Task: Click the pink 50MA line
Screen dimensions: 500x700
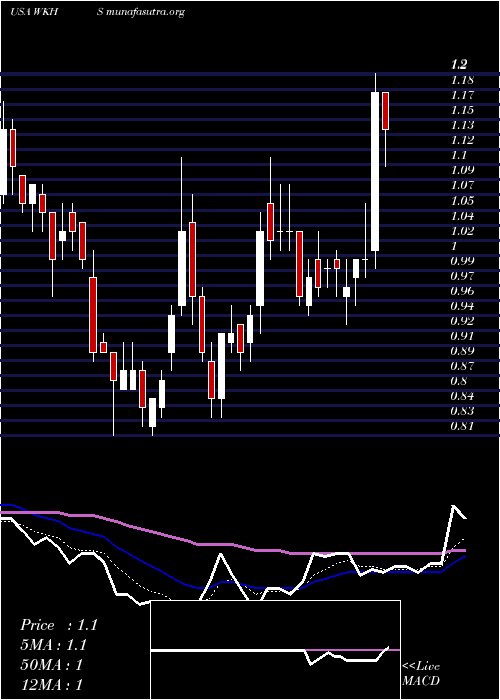Action: click(232, 545)
